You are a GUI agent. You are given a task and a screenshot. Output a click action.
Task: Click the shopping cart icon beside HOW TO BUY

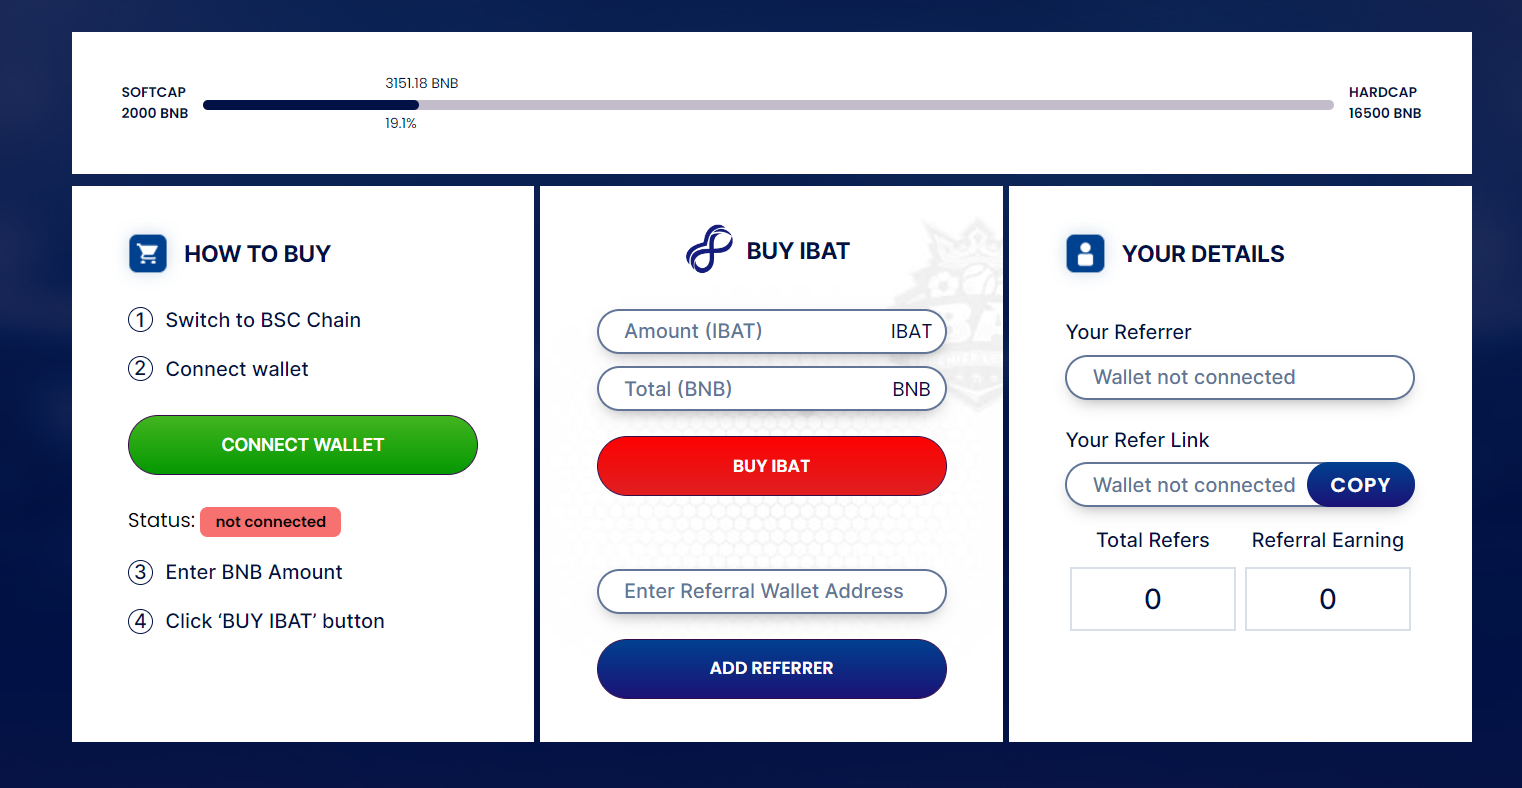(x=148, y=254)
